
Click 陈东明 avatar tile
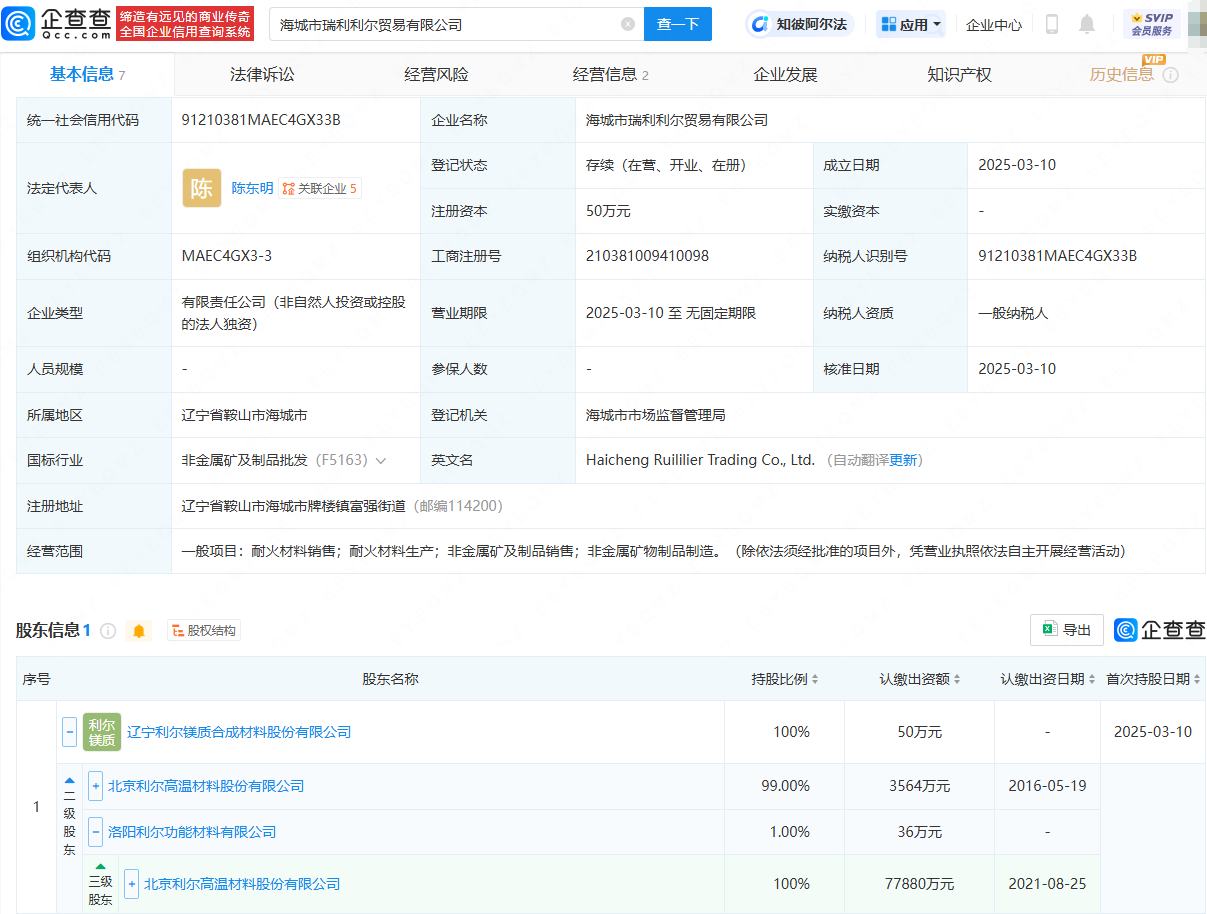point(202,188)
